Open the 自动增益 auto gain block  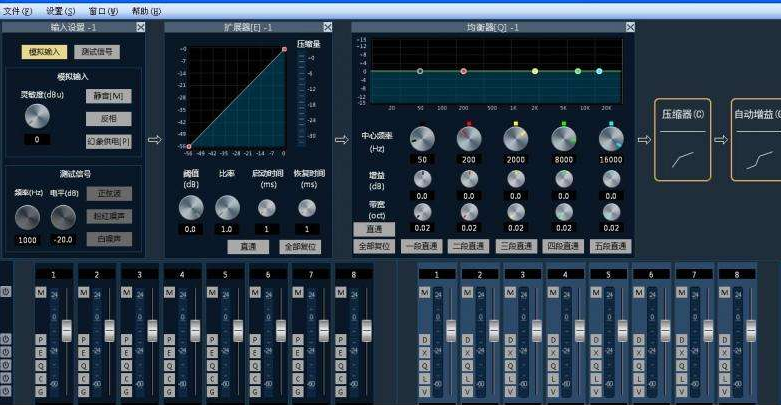click(x=756, y=139)
